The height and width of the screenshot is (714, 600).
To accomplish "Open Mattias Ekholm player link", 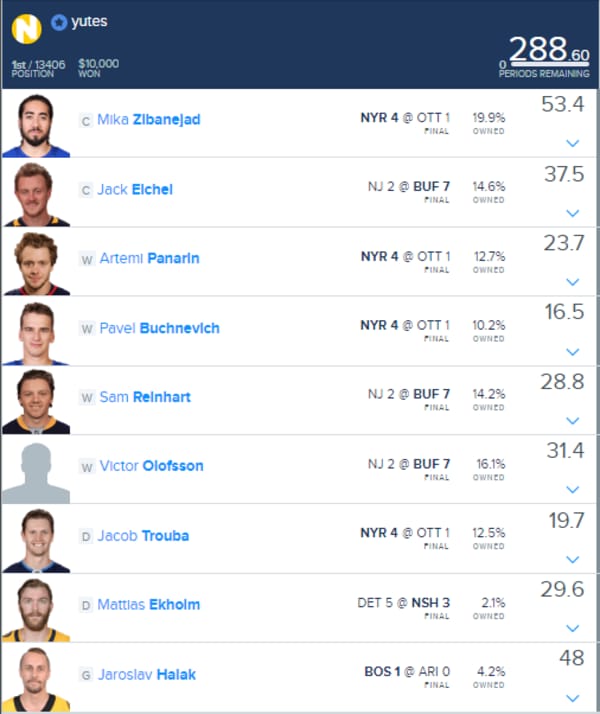I will point(149,604).
